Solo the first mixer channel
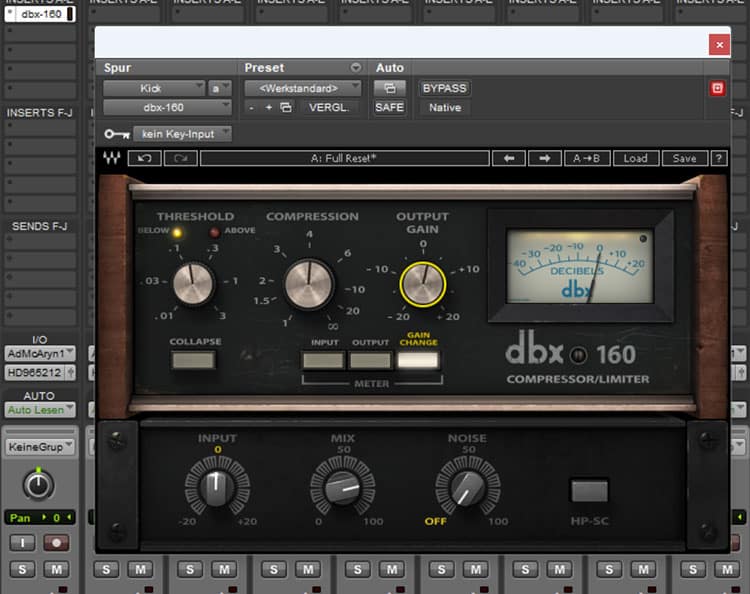750x594 pixels. [x=22, y=569]
